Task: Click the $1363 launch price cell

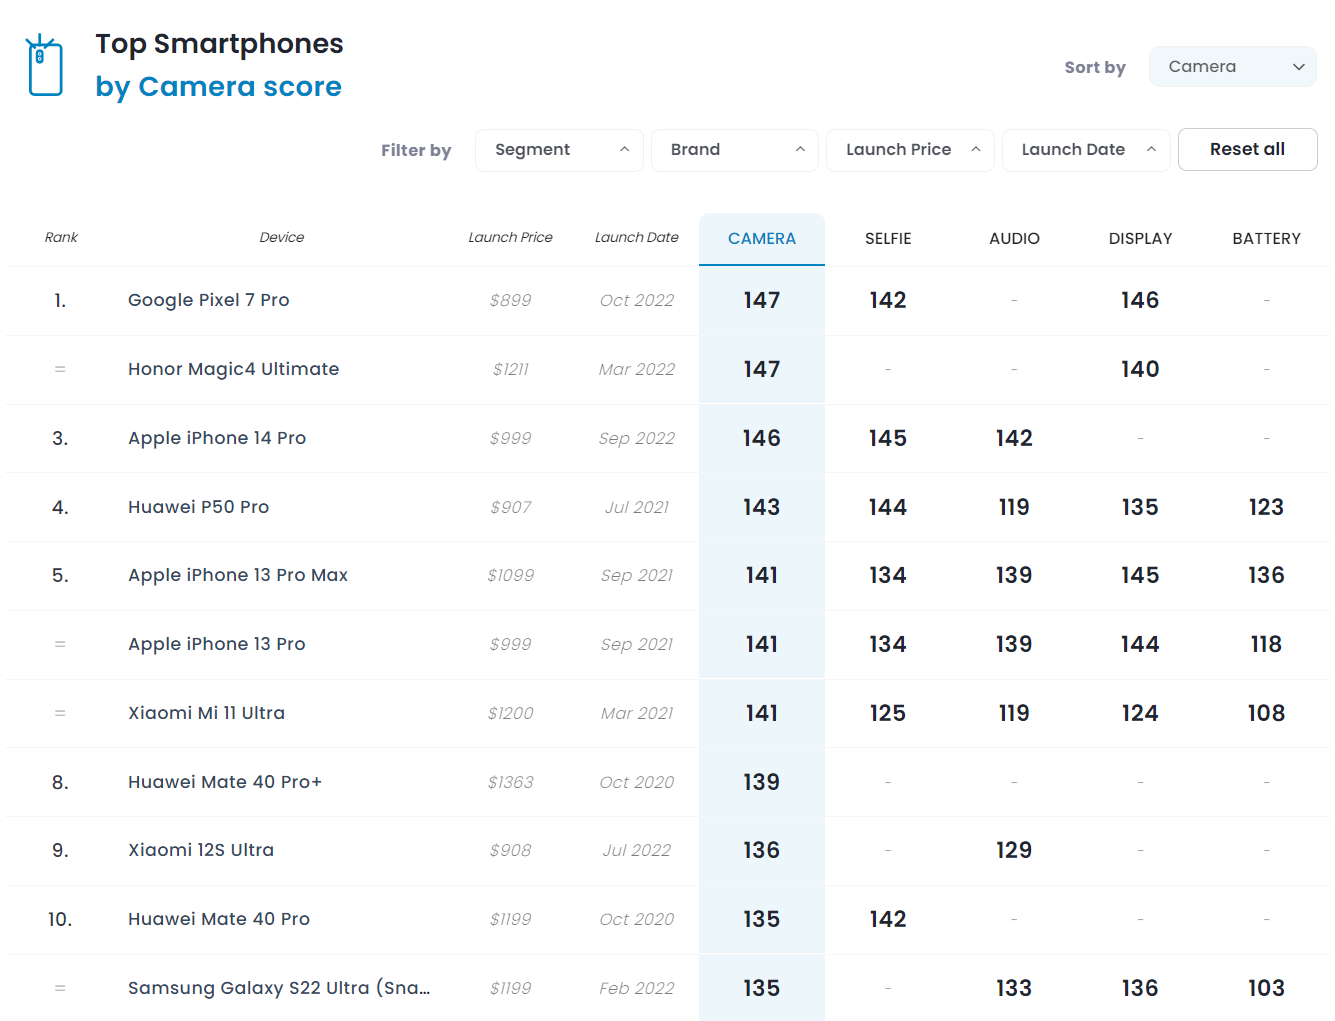Action: pos(510,782)
